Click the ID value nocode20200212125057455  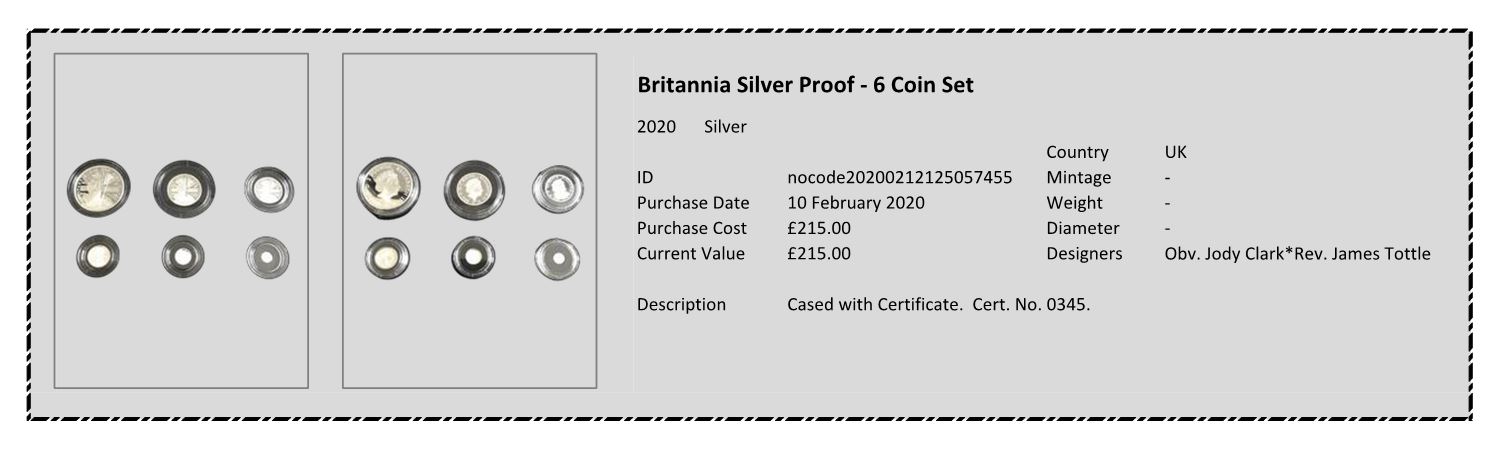tap(899, 178)
